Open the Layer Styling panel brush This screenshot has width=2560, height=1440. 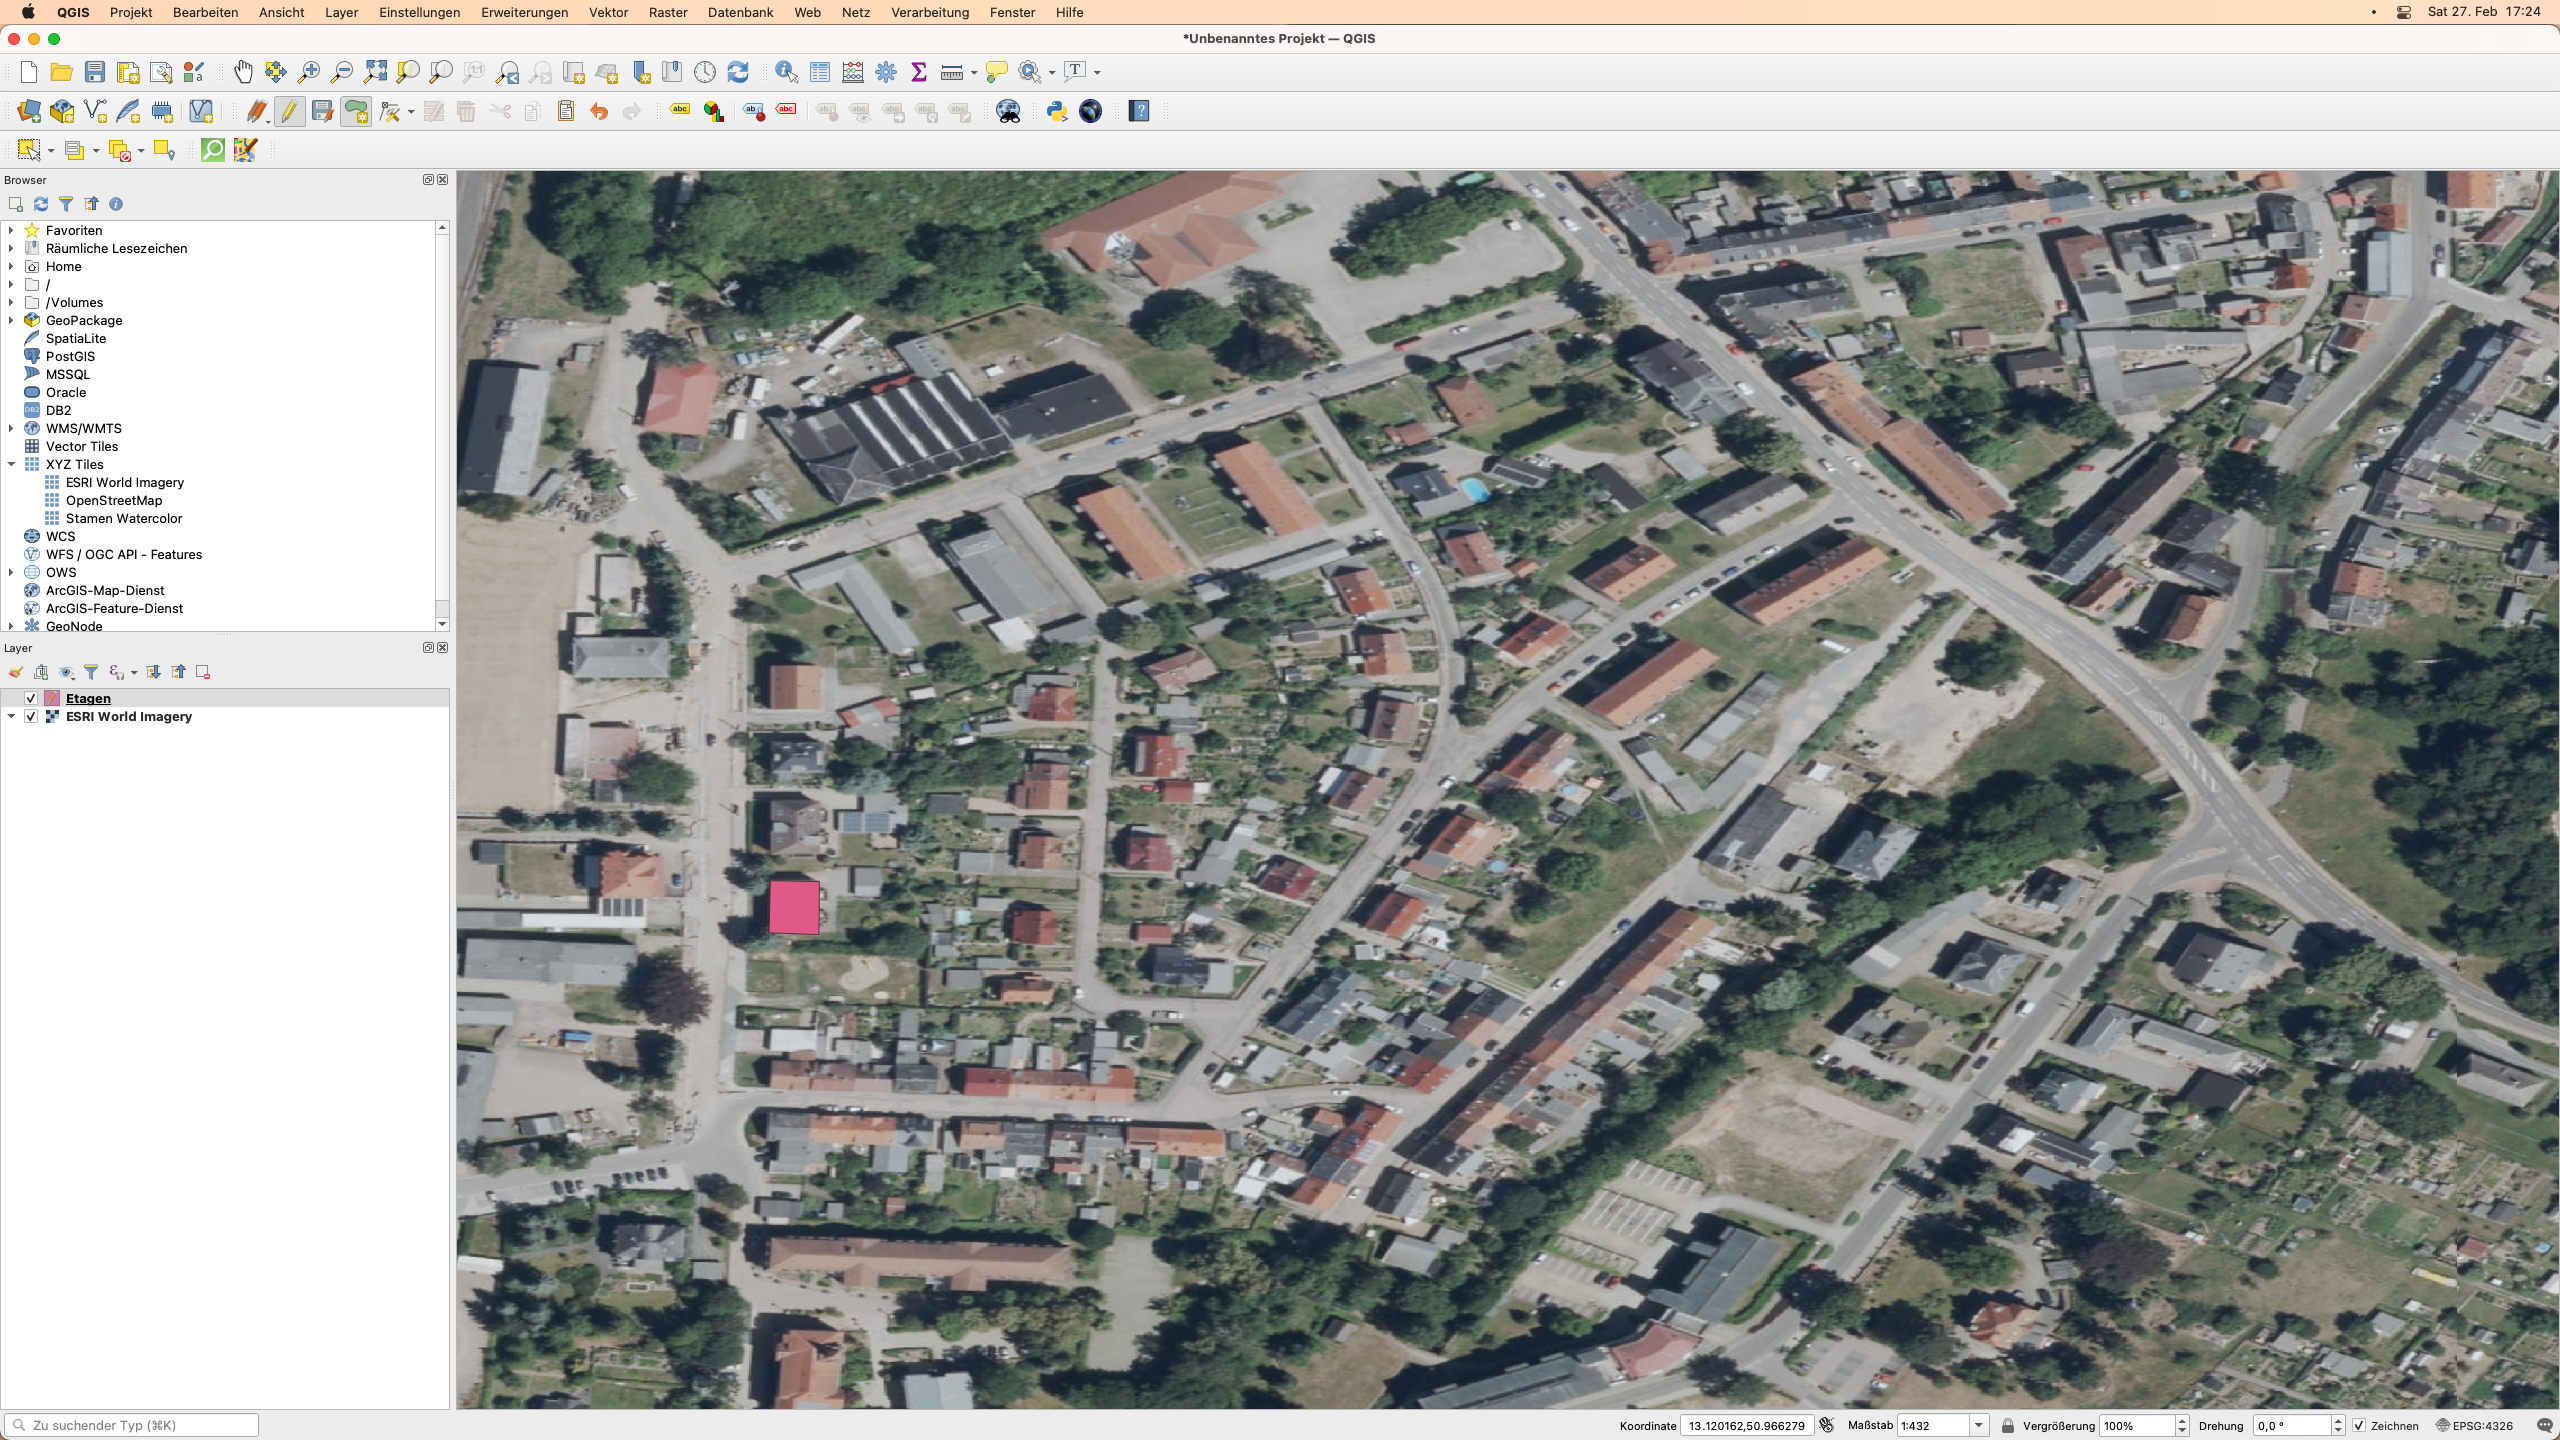(x=16, y=672)
